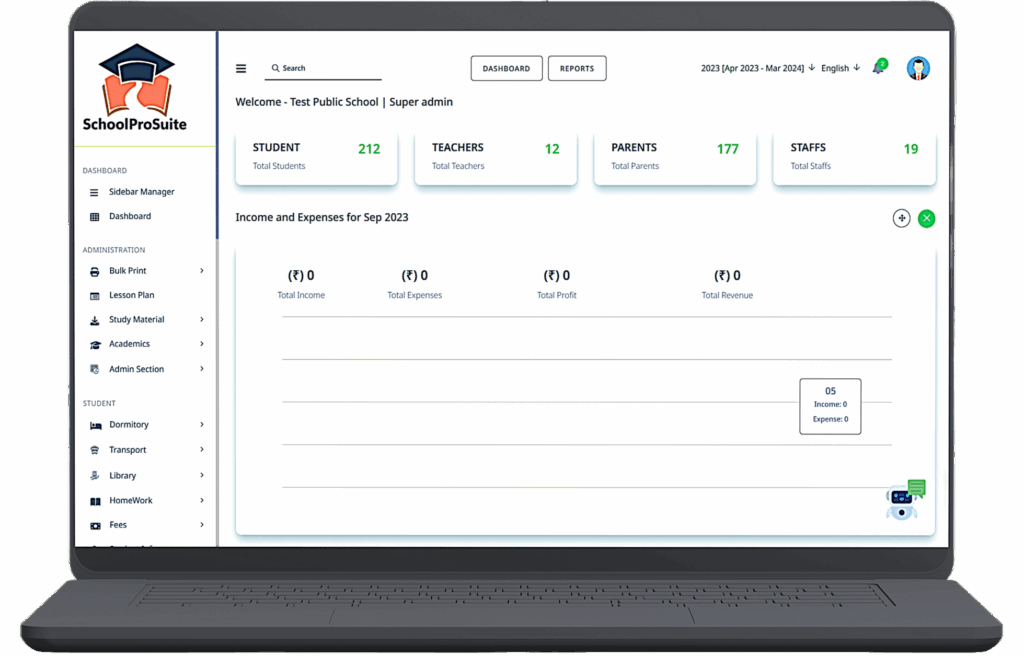This screenshot has height=656, width=1024.
Task: Click the move widget crosshair icon
Action: 901,218
